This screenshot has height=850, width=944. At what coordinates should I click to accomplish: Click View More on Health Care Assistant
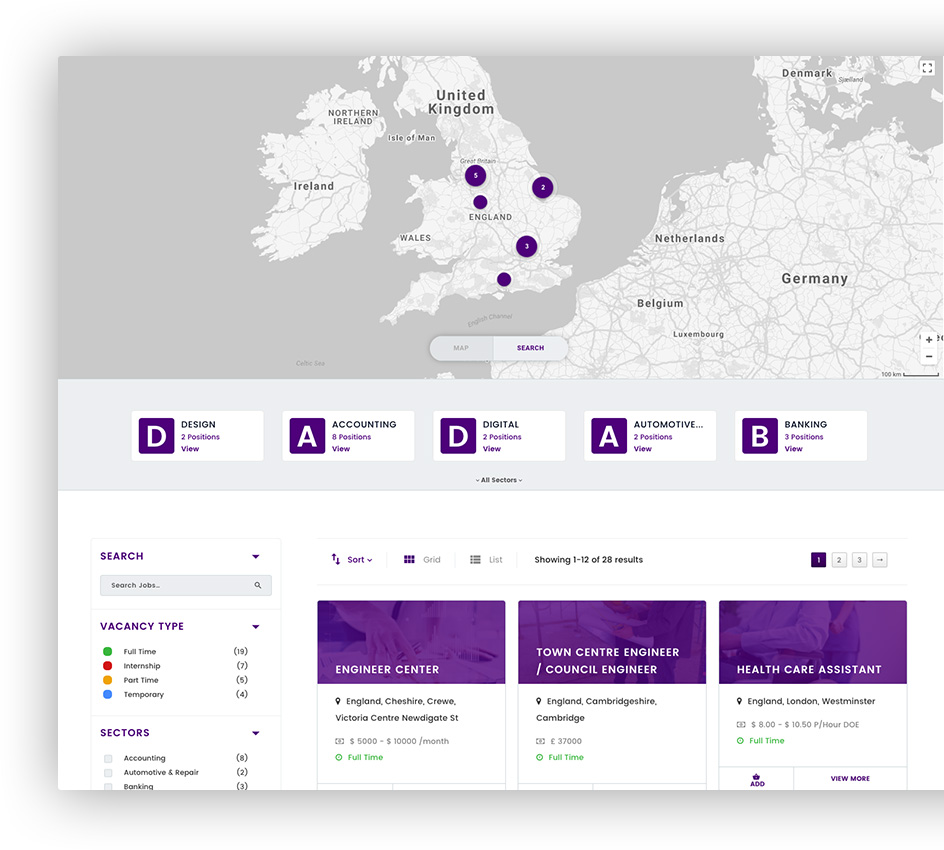coord(850,778)
